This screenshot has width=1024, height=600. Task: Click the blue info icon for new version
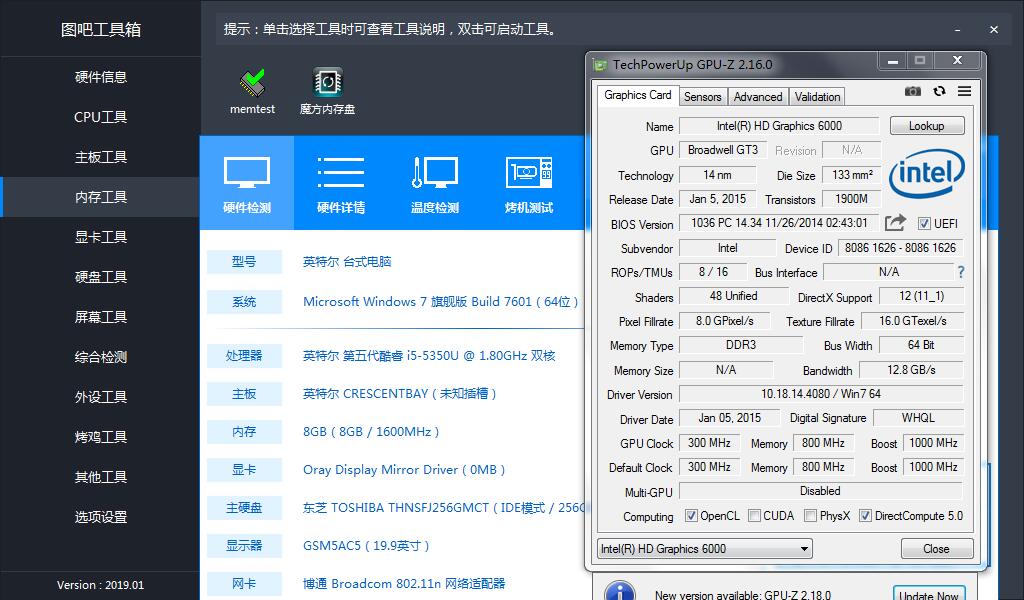(620, 592)
